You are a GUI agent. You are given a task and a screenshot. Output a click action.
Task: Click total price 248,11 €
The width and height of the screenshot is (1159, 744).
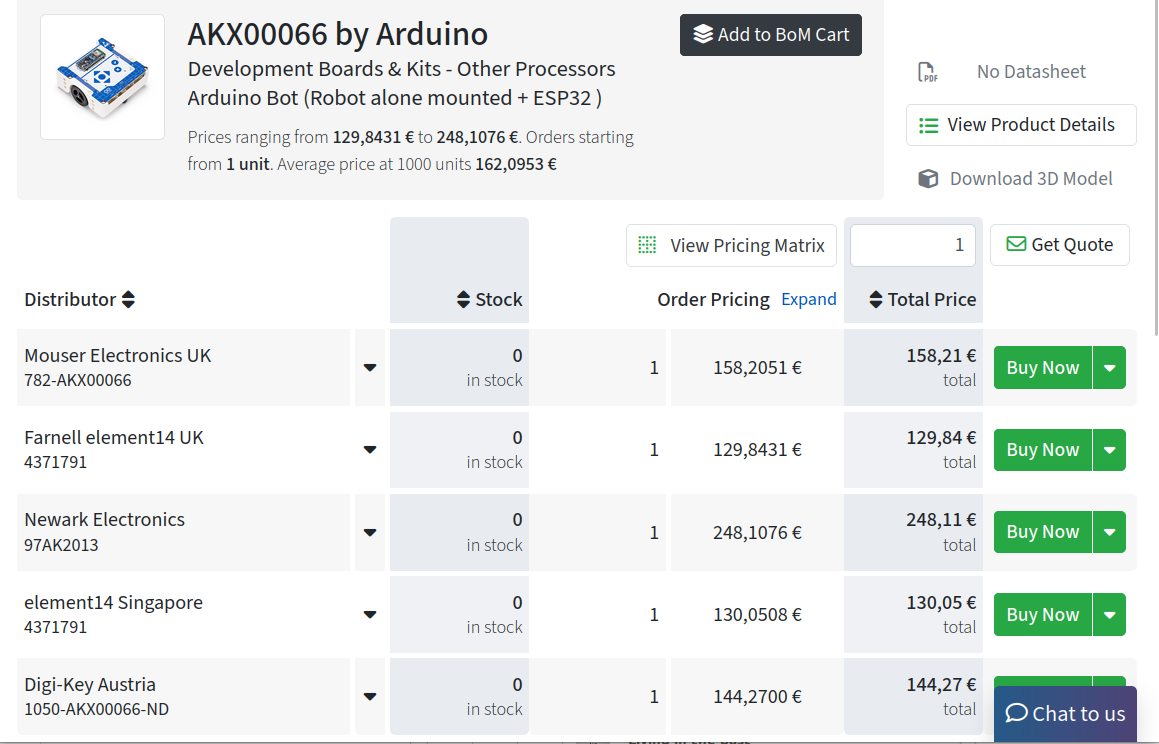(941, 519)
